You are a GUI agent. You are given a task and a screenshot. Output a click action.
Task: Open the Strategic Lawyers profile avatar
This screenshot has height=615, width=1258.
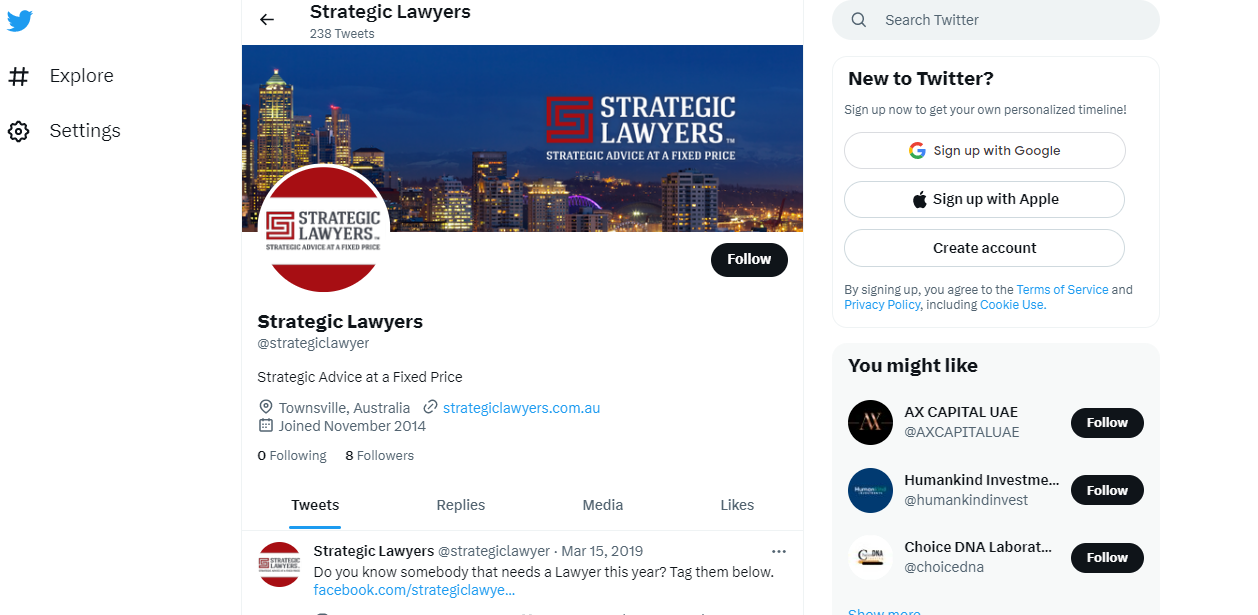click(x=323, y=228)
